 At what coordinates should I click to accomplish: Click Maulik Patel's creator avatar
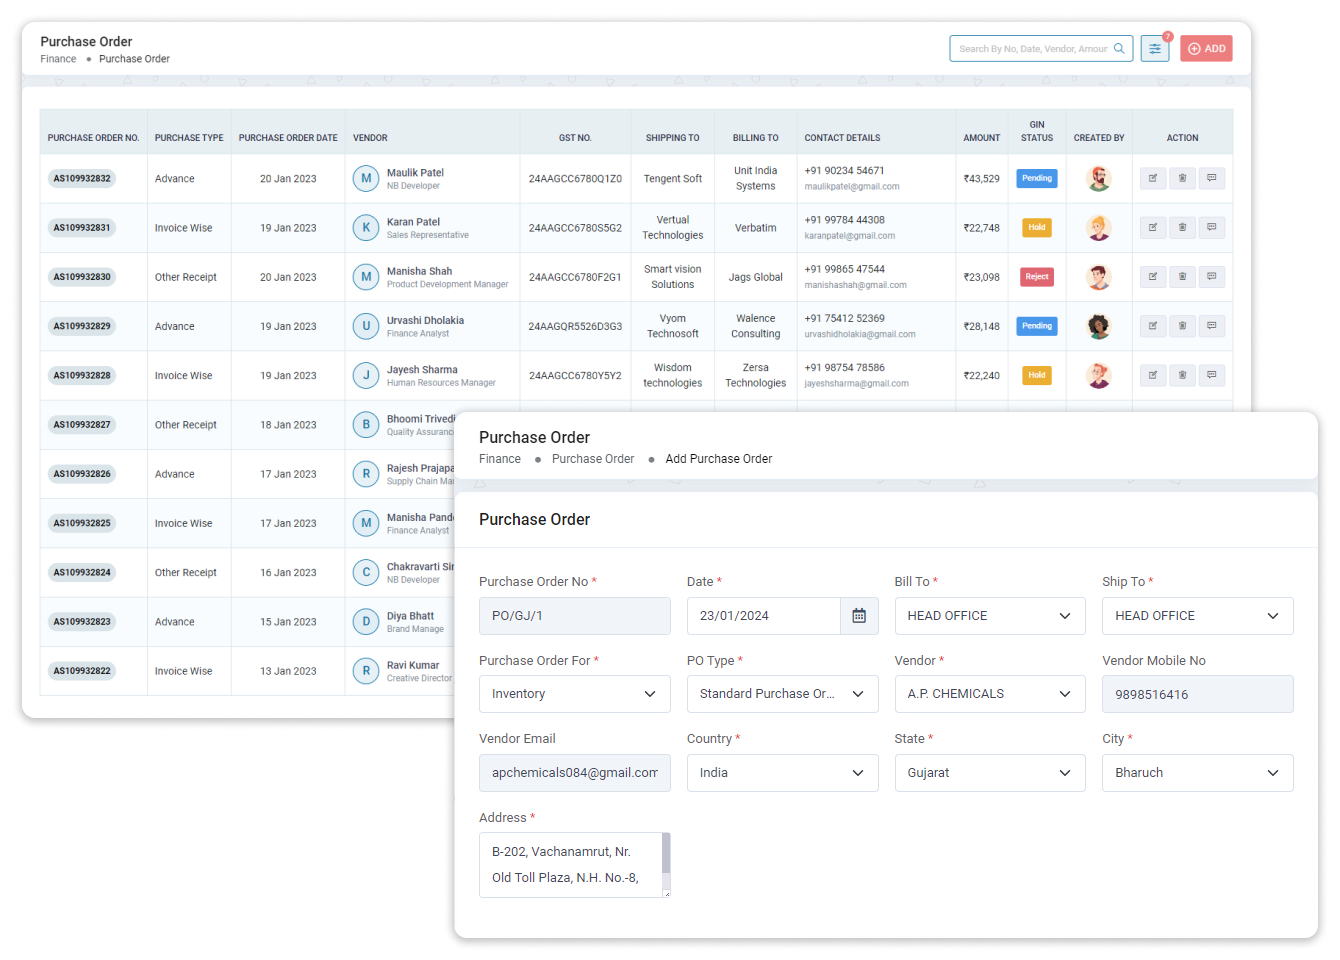1098,179
